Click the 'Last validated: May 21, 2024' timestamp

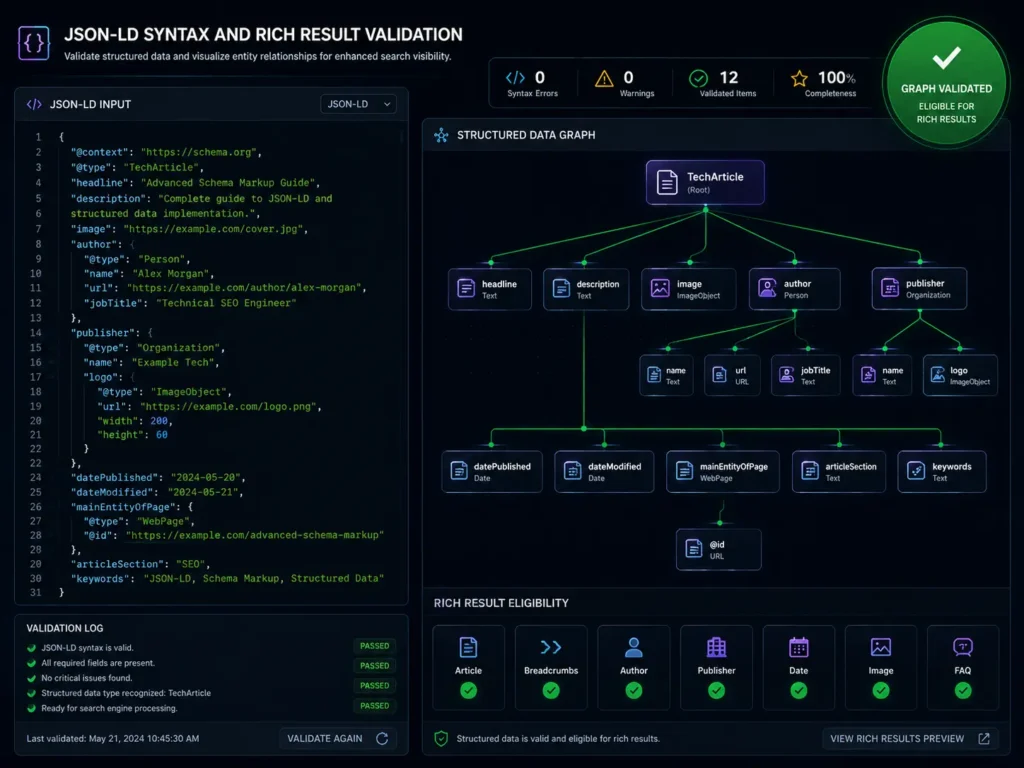point(113,739)
